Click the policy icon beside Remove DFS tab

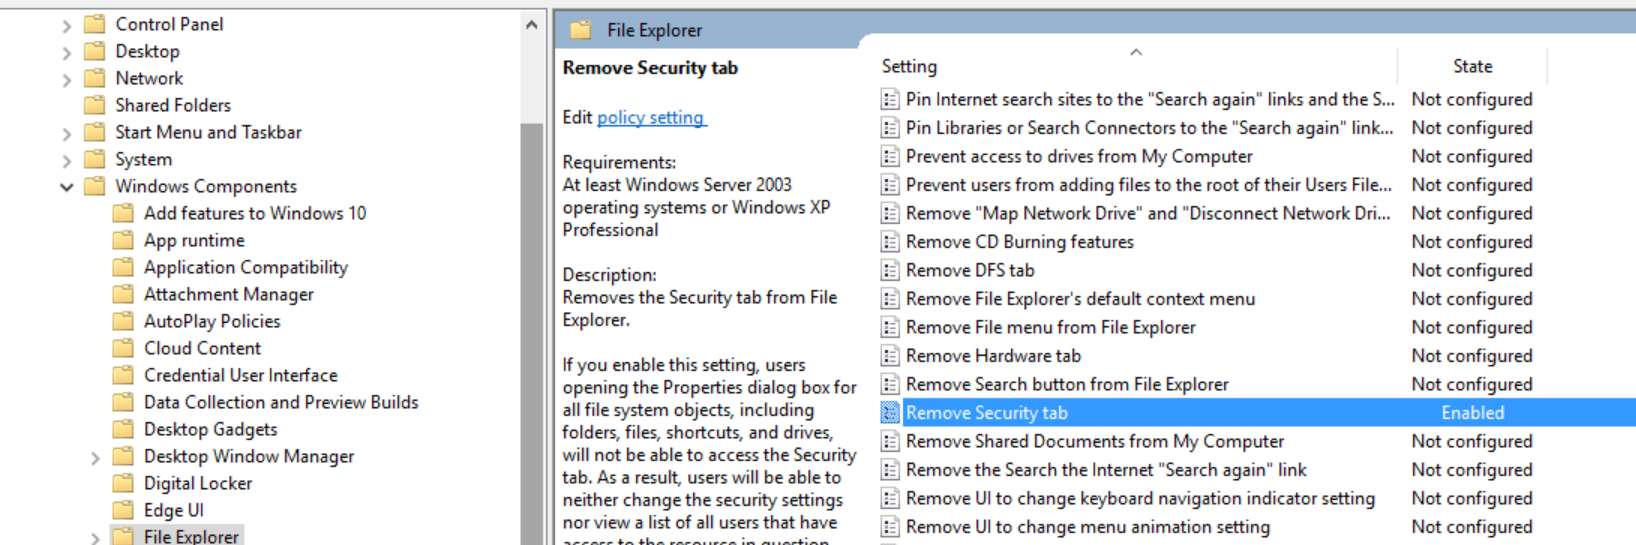point(889,271)
